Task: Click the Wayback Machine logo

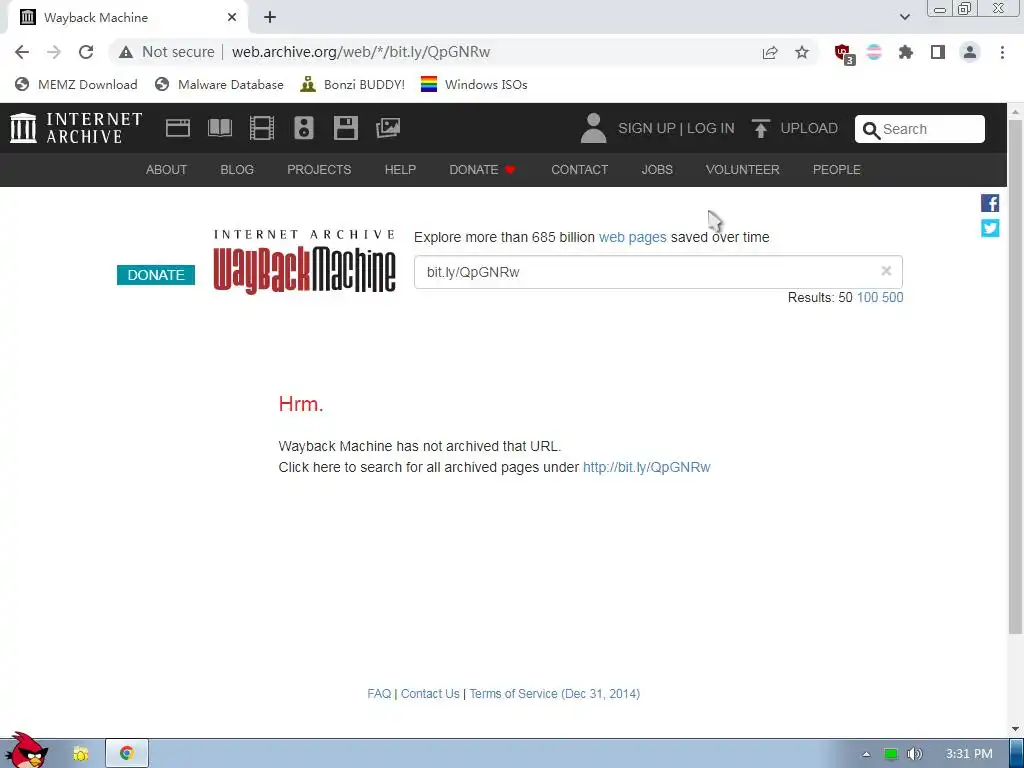Action: 304,261
